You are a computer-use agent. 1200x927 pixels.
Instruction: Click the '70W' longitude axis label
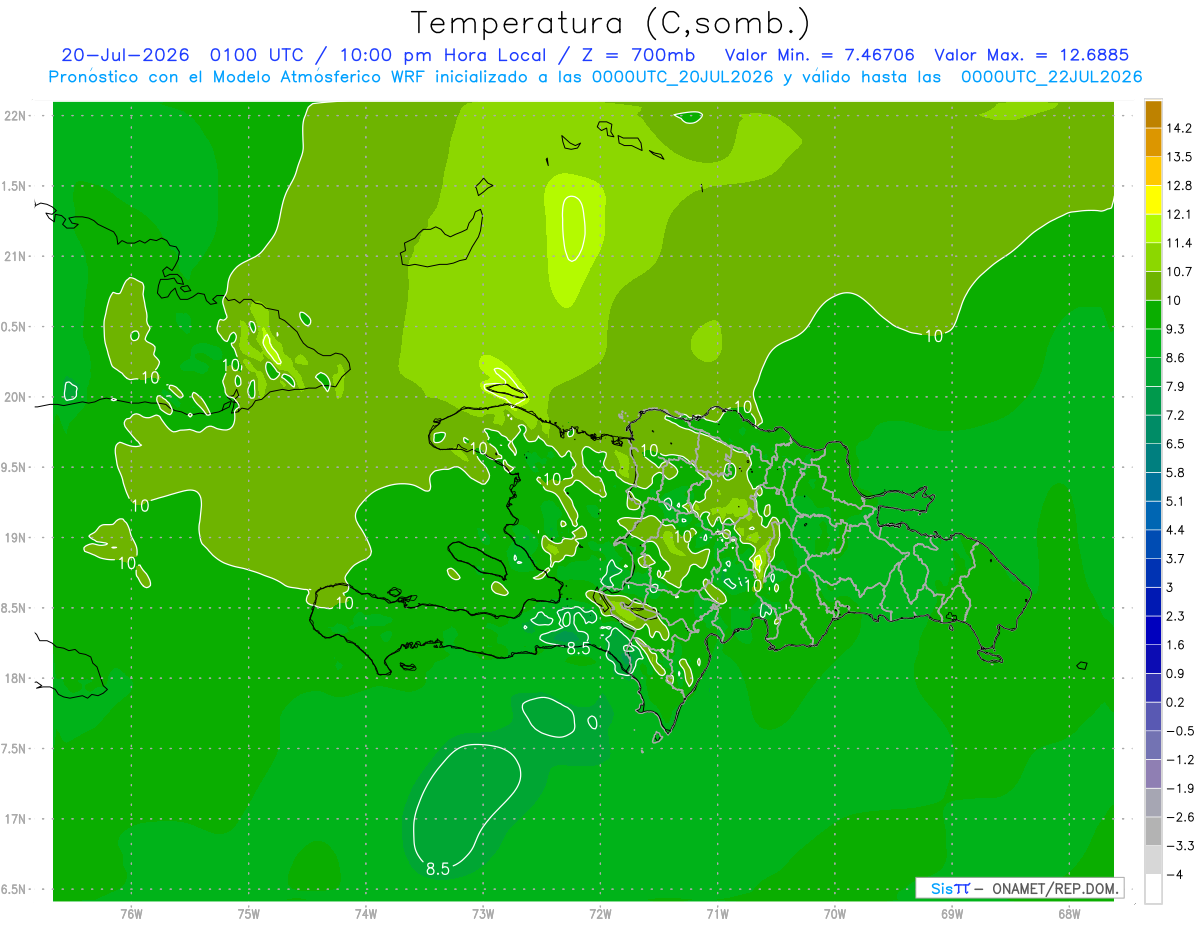(834, 914)
